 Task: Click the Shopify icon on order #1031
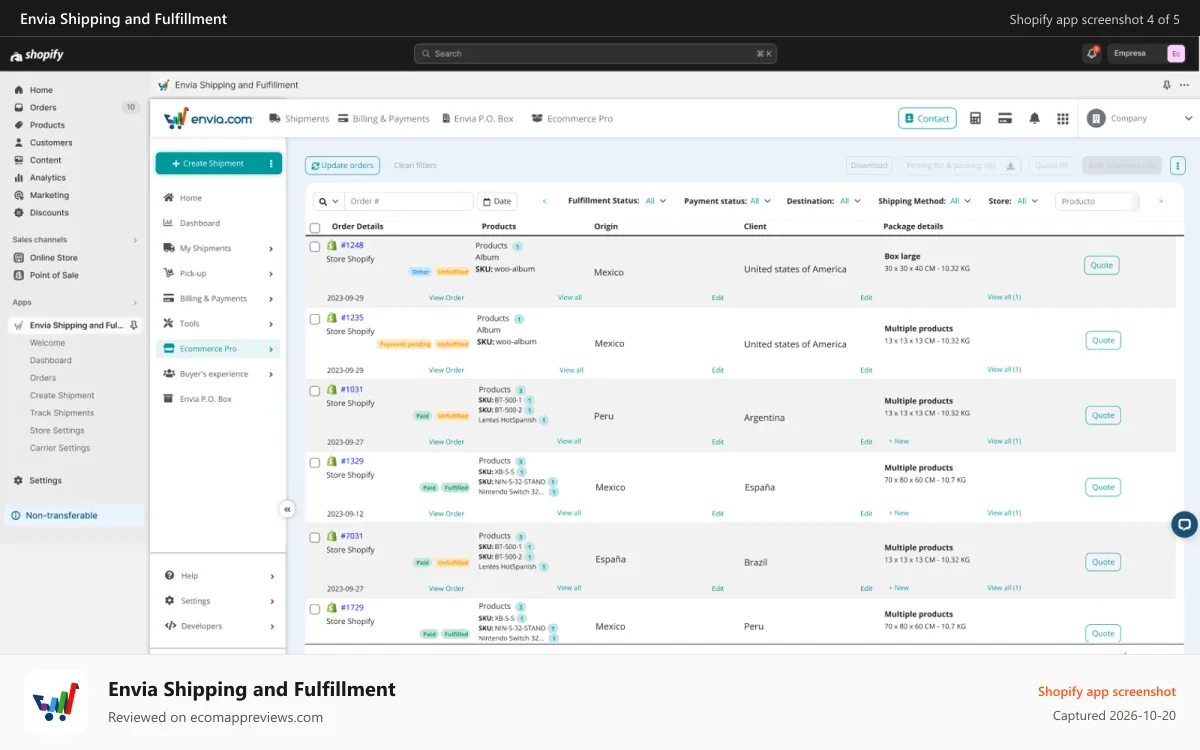coord(332,389)
